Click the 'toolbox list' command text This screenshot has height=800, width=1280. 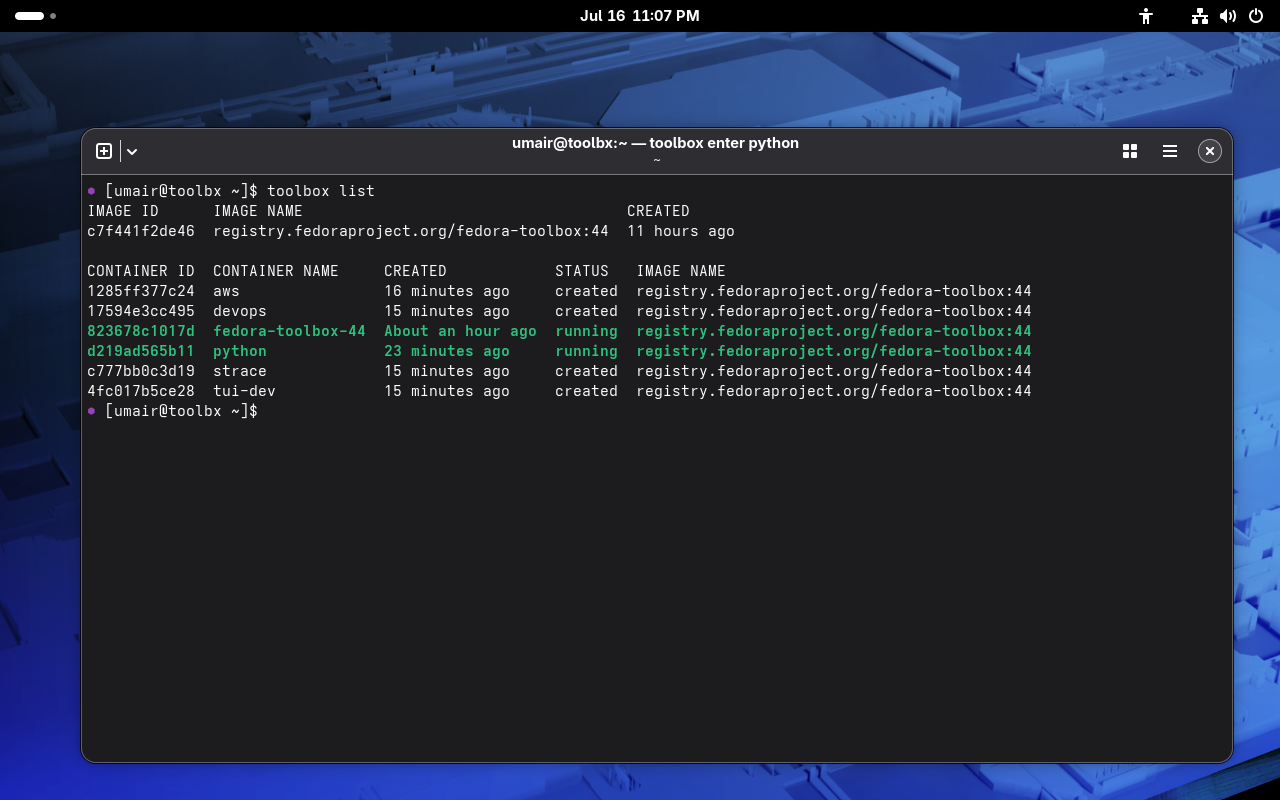[321, 191]
